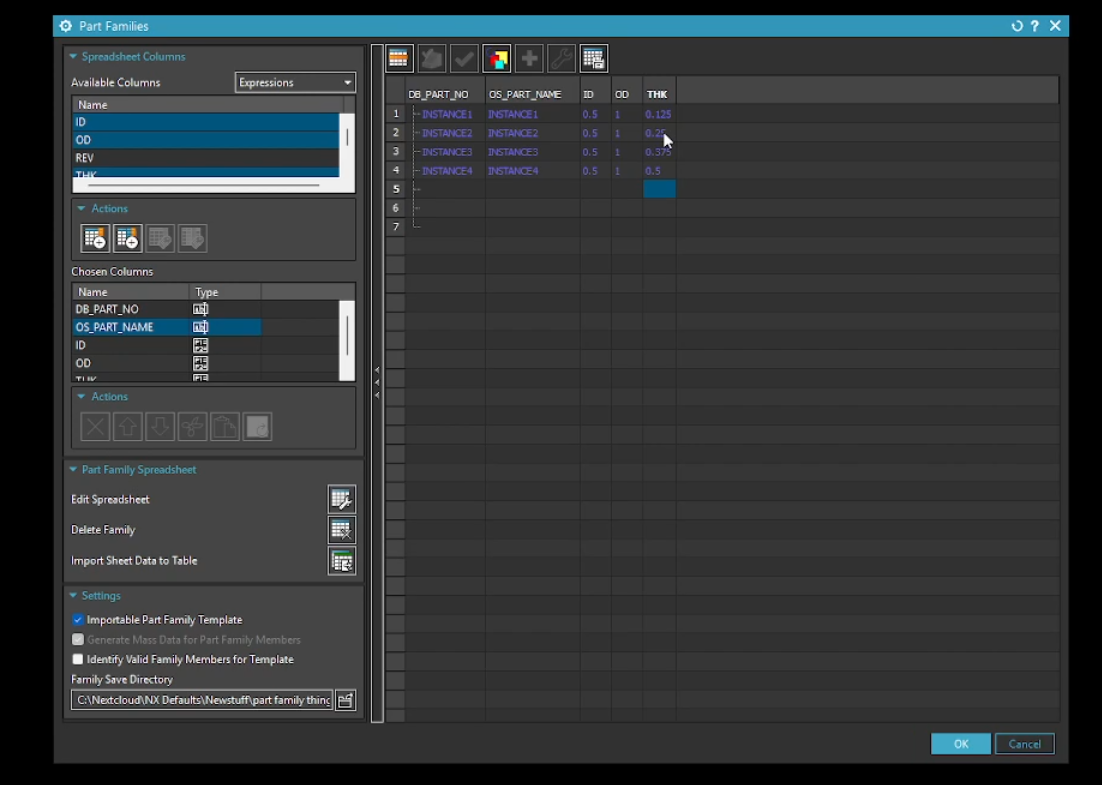This screenshot has width=1102, height=785.
Task: Select row header number 6
Action: (396, 208)
